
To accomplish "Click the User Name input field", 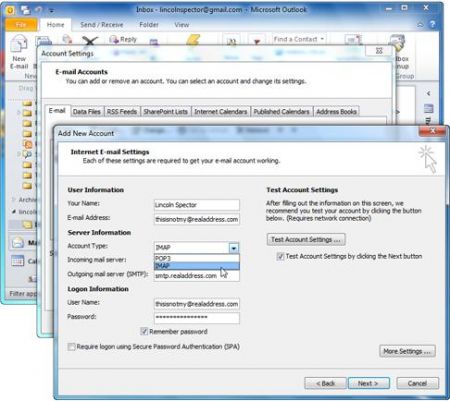I will pos(197,304).
